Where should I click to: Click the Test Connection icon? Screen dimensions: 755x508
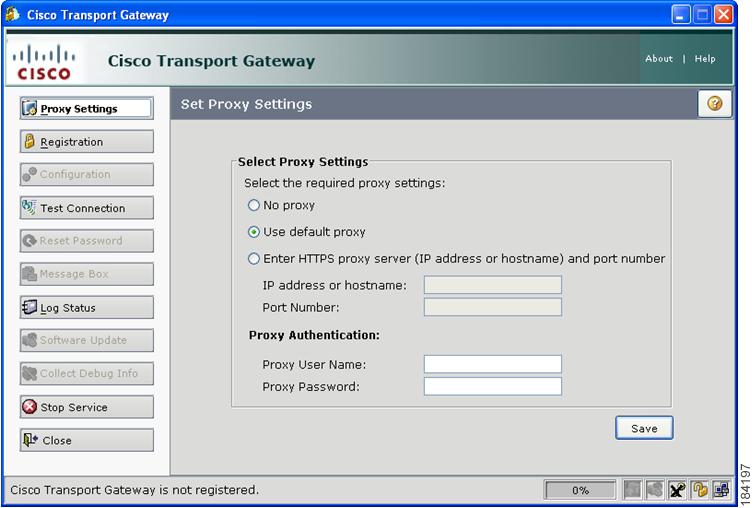tap(30, 208)
